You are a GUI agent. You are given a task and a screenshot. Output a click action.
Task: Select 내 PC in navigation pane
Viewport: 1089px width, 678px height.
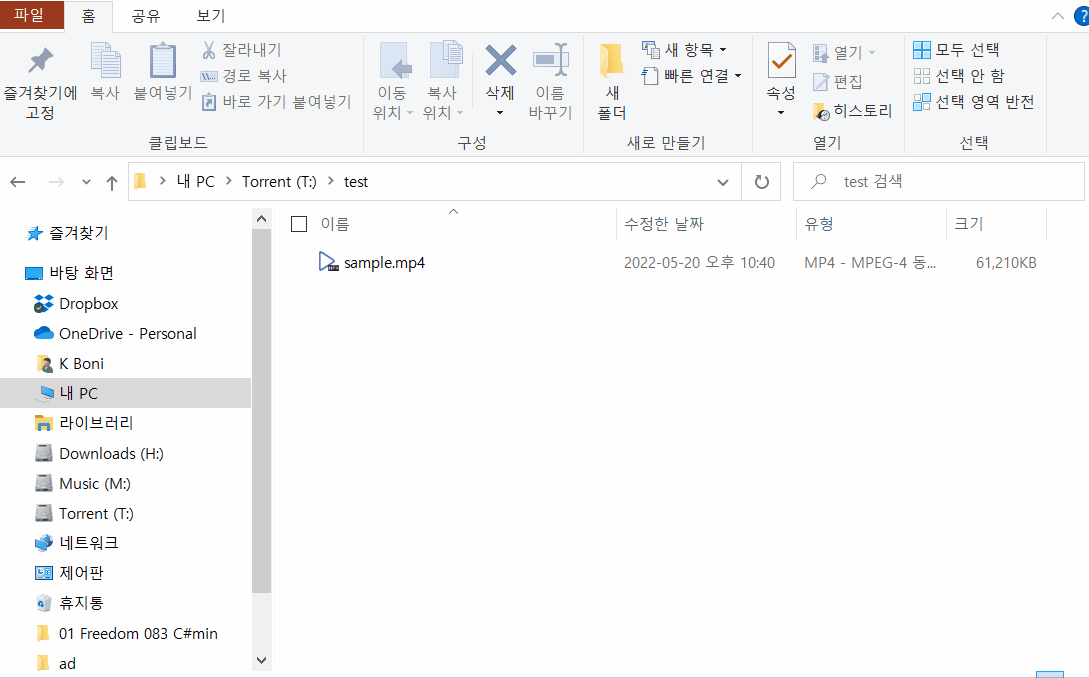tap(125, 393)
